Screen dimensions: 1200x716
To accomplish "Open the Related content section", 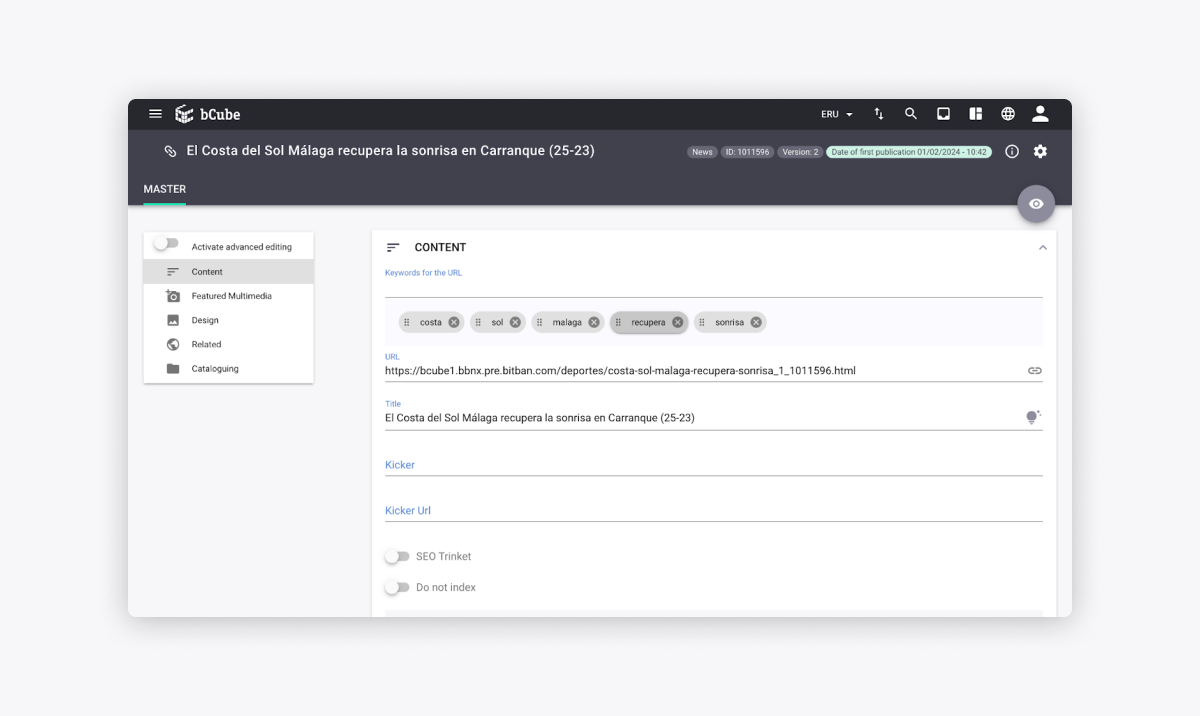I will click(x=207, y=344).
